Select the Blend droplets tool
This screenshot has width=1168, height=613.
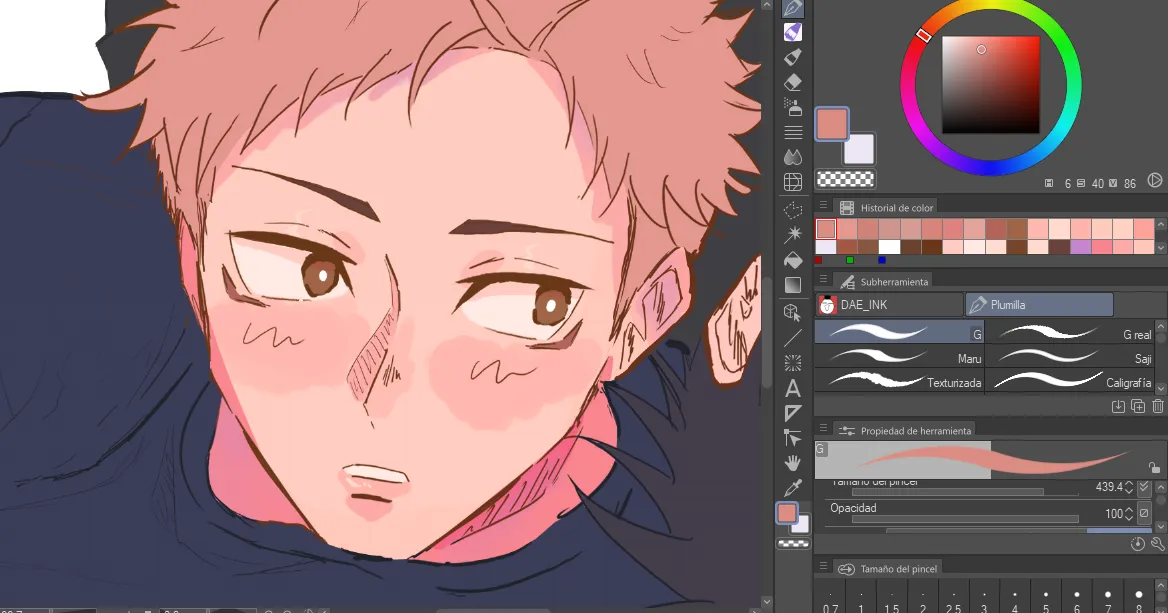(793, 157)
